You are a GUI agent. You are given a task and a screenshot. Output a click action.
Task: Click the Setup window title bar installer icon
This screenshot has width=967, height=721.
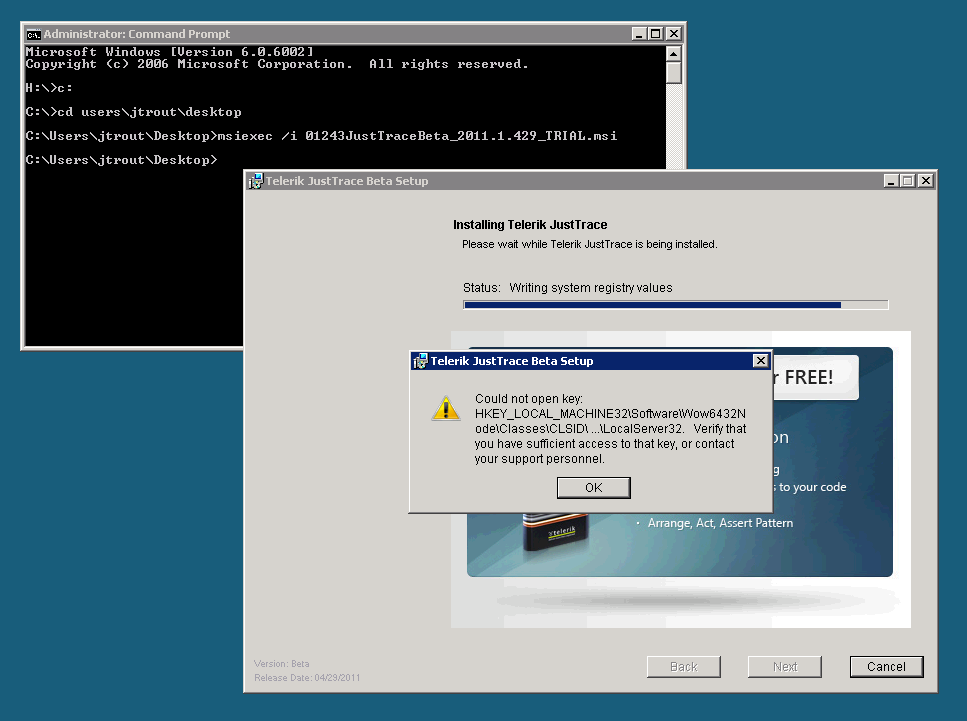tap(255, 181)
